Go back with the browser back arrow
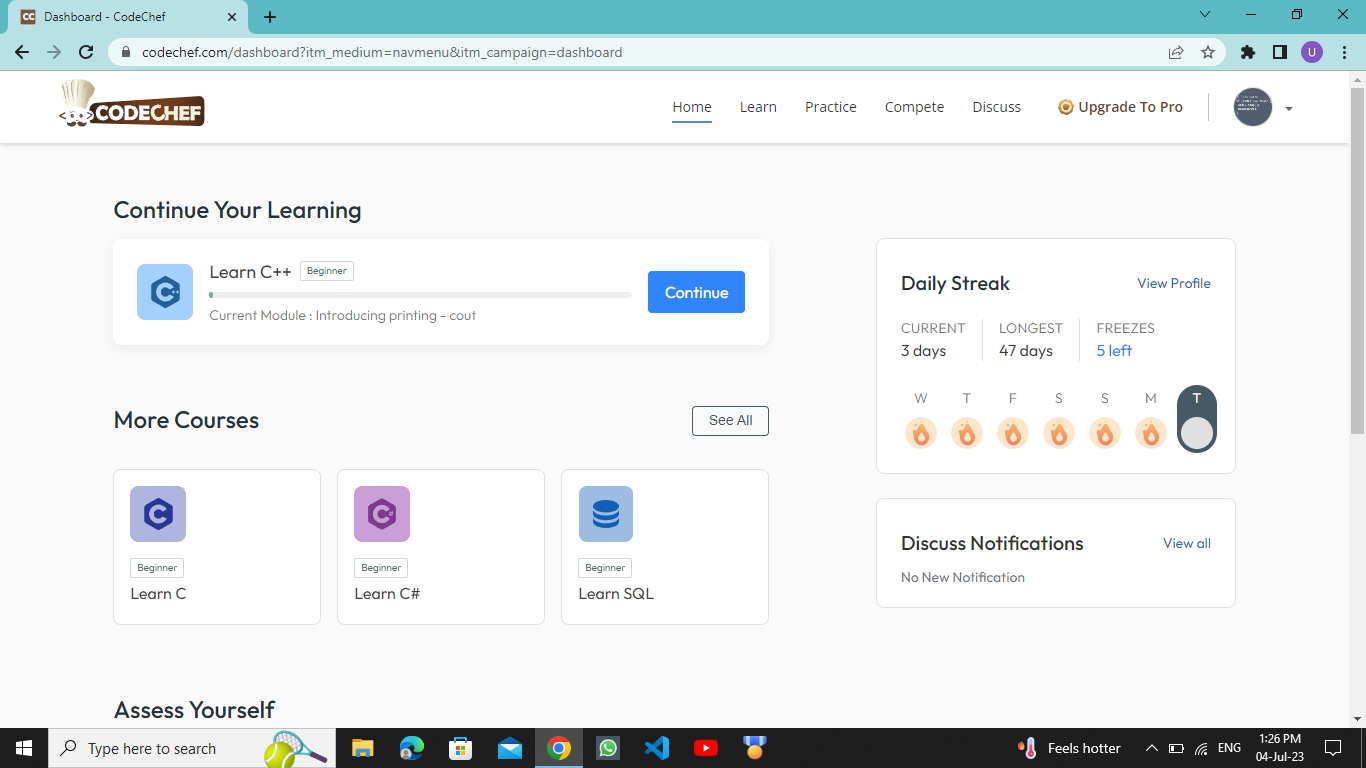The image size is (1366, 768). coord(22,52)
